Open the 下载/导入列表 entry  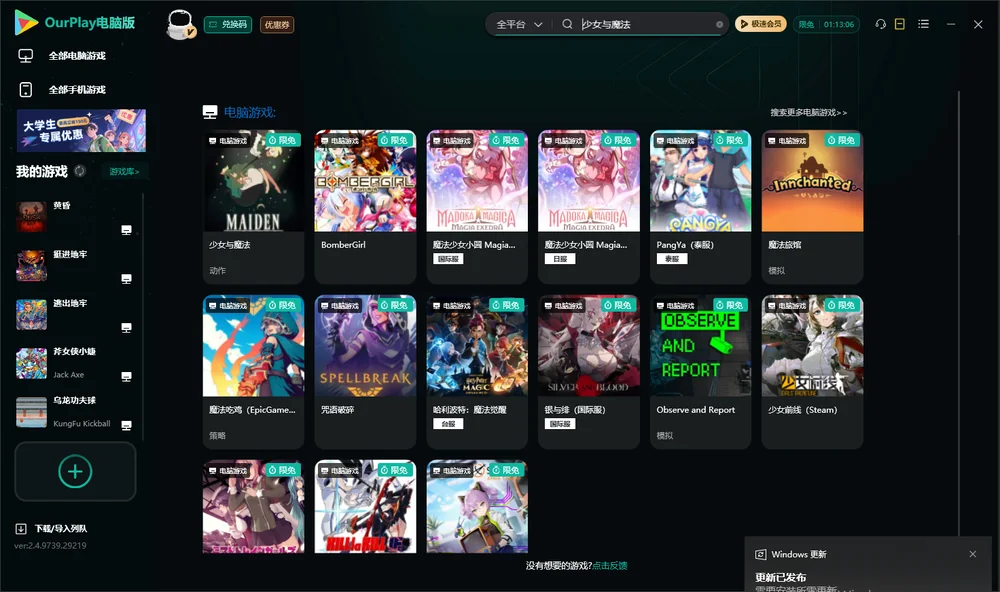coord(52,529)
